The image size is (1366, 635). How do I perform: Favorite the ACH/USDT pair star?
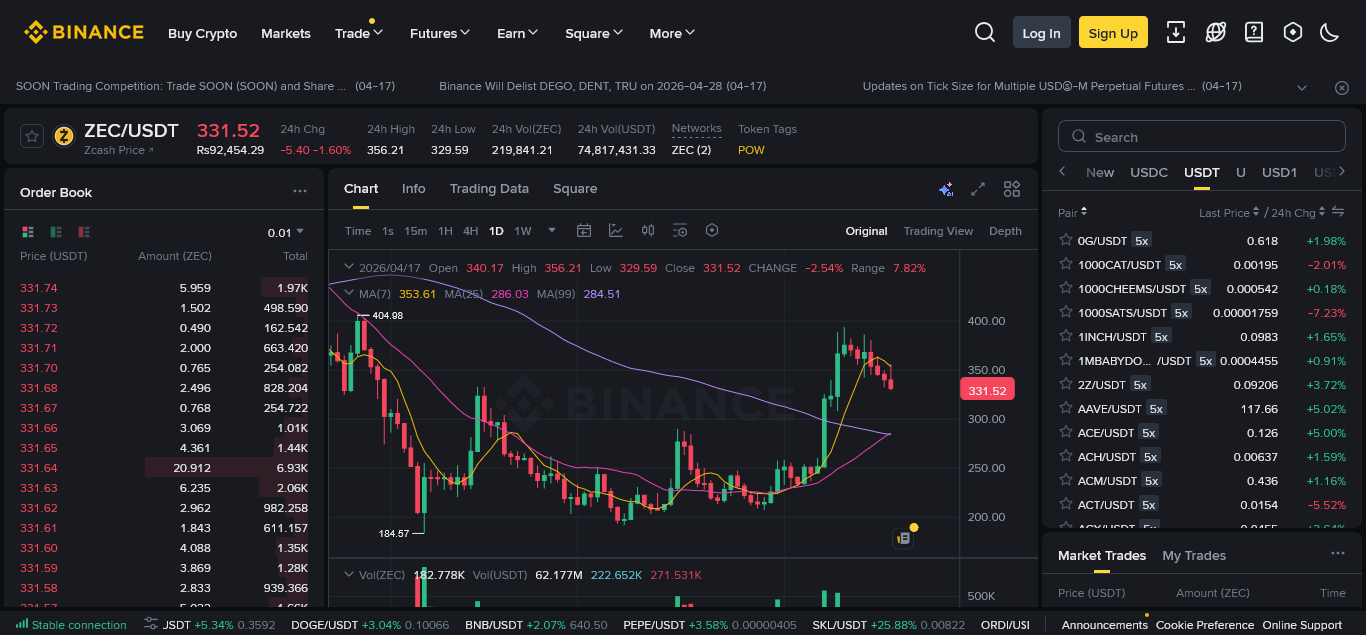[1065, 457]
